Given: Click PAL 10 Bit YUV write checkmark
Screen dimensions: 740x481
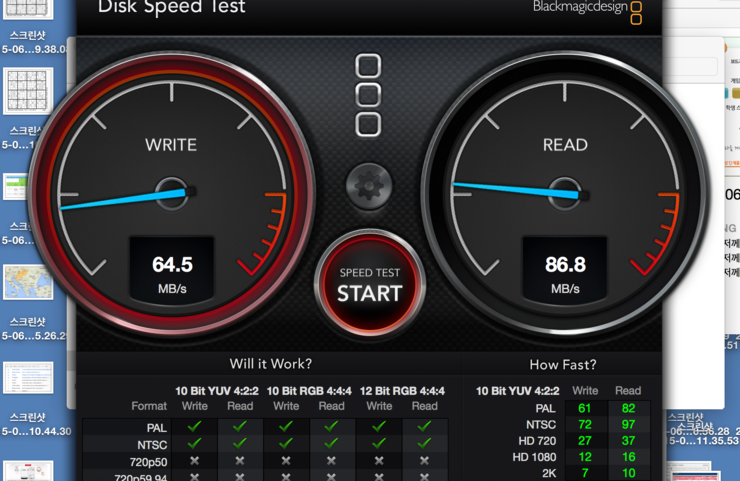Looking at the screenshot, I should 194,427.
